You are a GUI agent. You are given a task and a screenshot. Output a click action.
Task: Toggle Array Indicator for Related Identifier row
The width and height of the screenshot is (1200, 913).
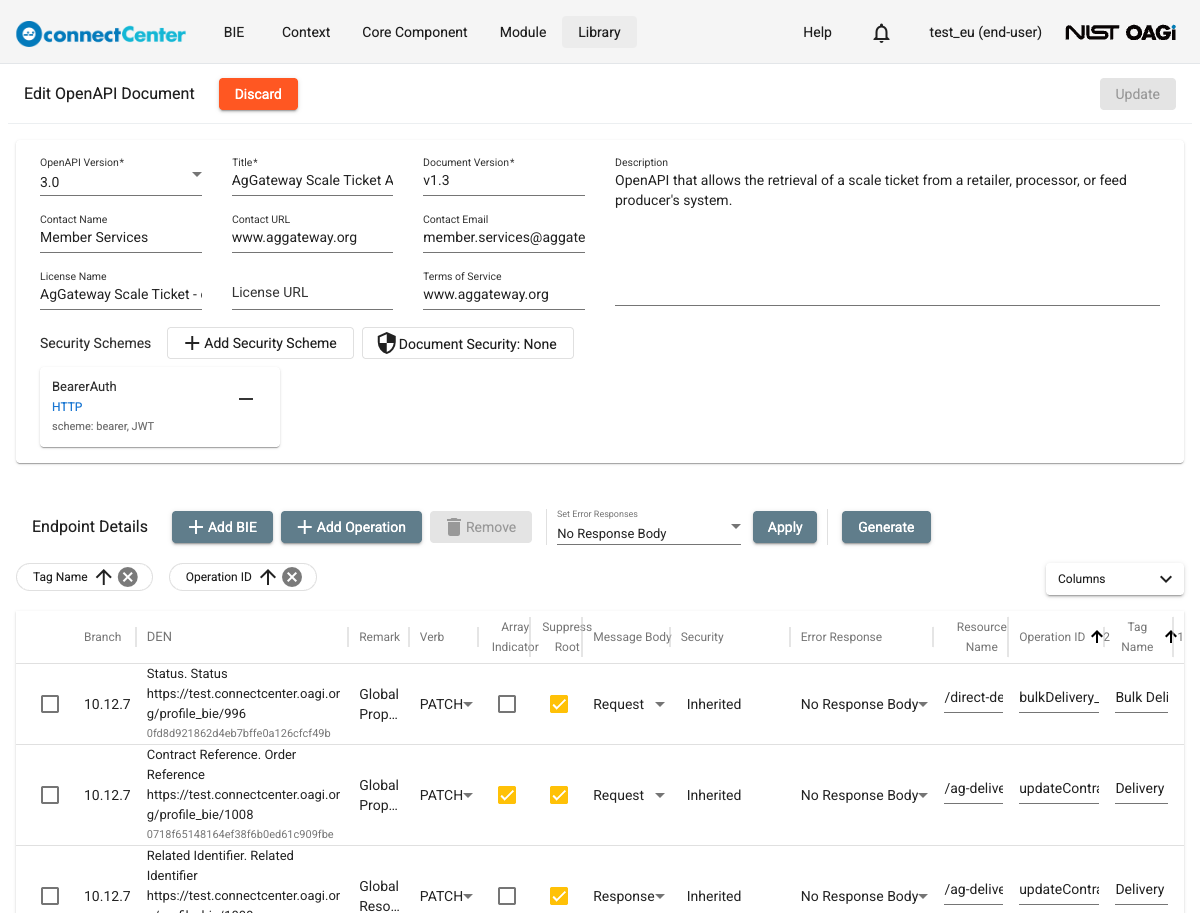coord(507,896)
